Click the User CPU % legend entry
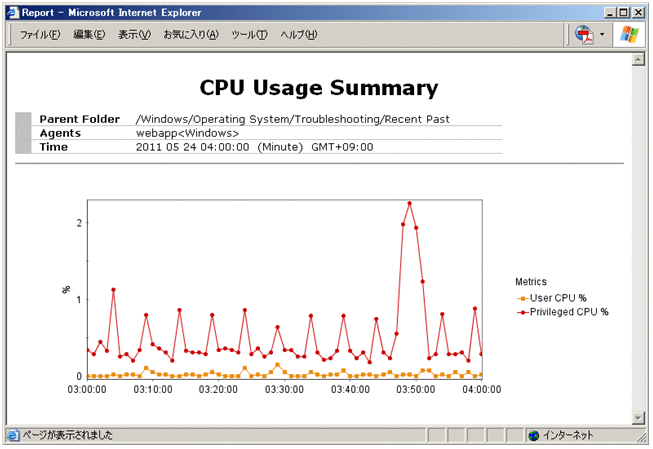653x449 pixels. tap(558, 298)
